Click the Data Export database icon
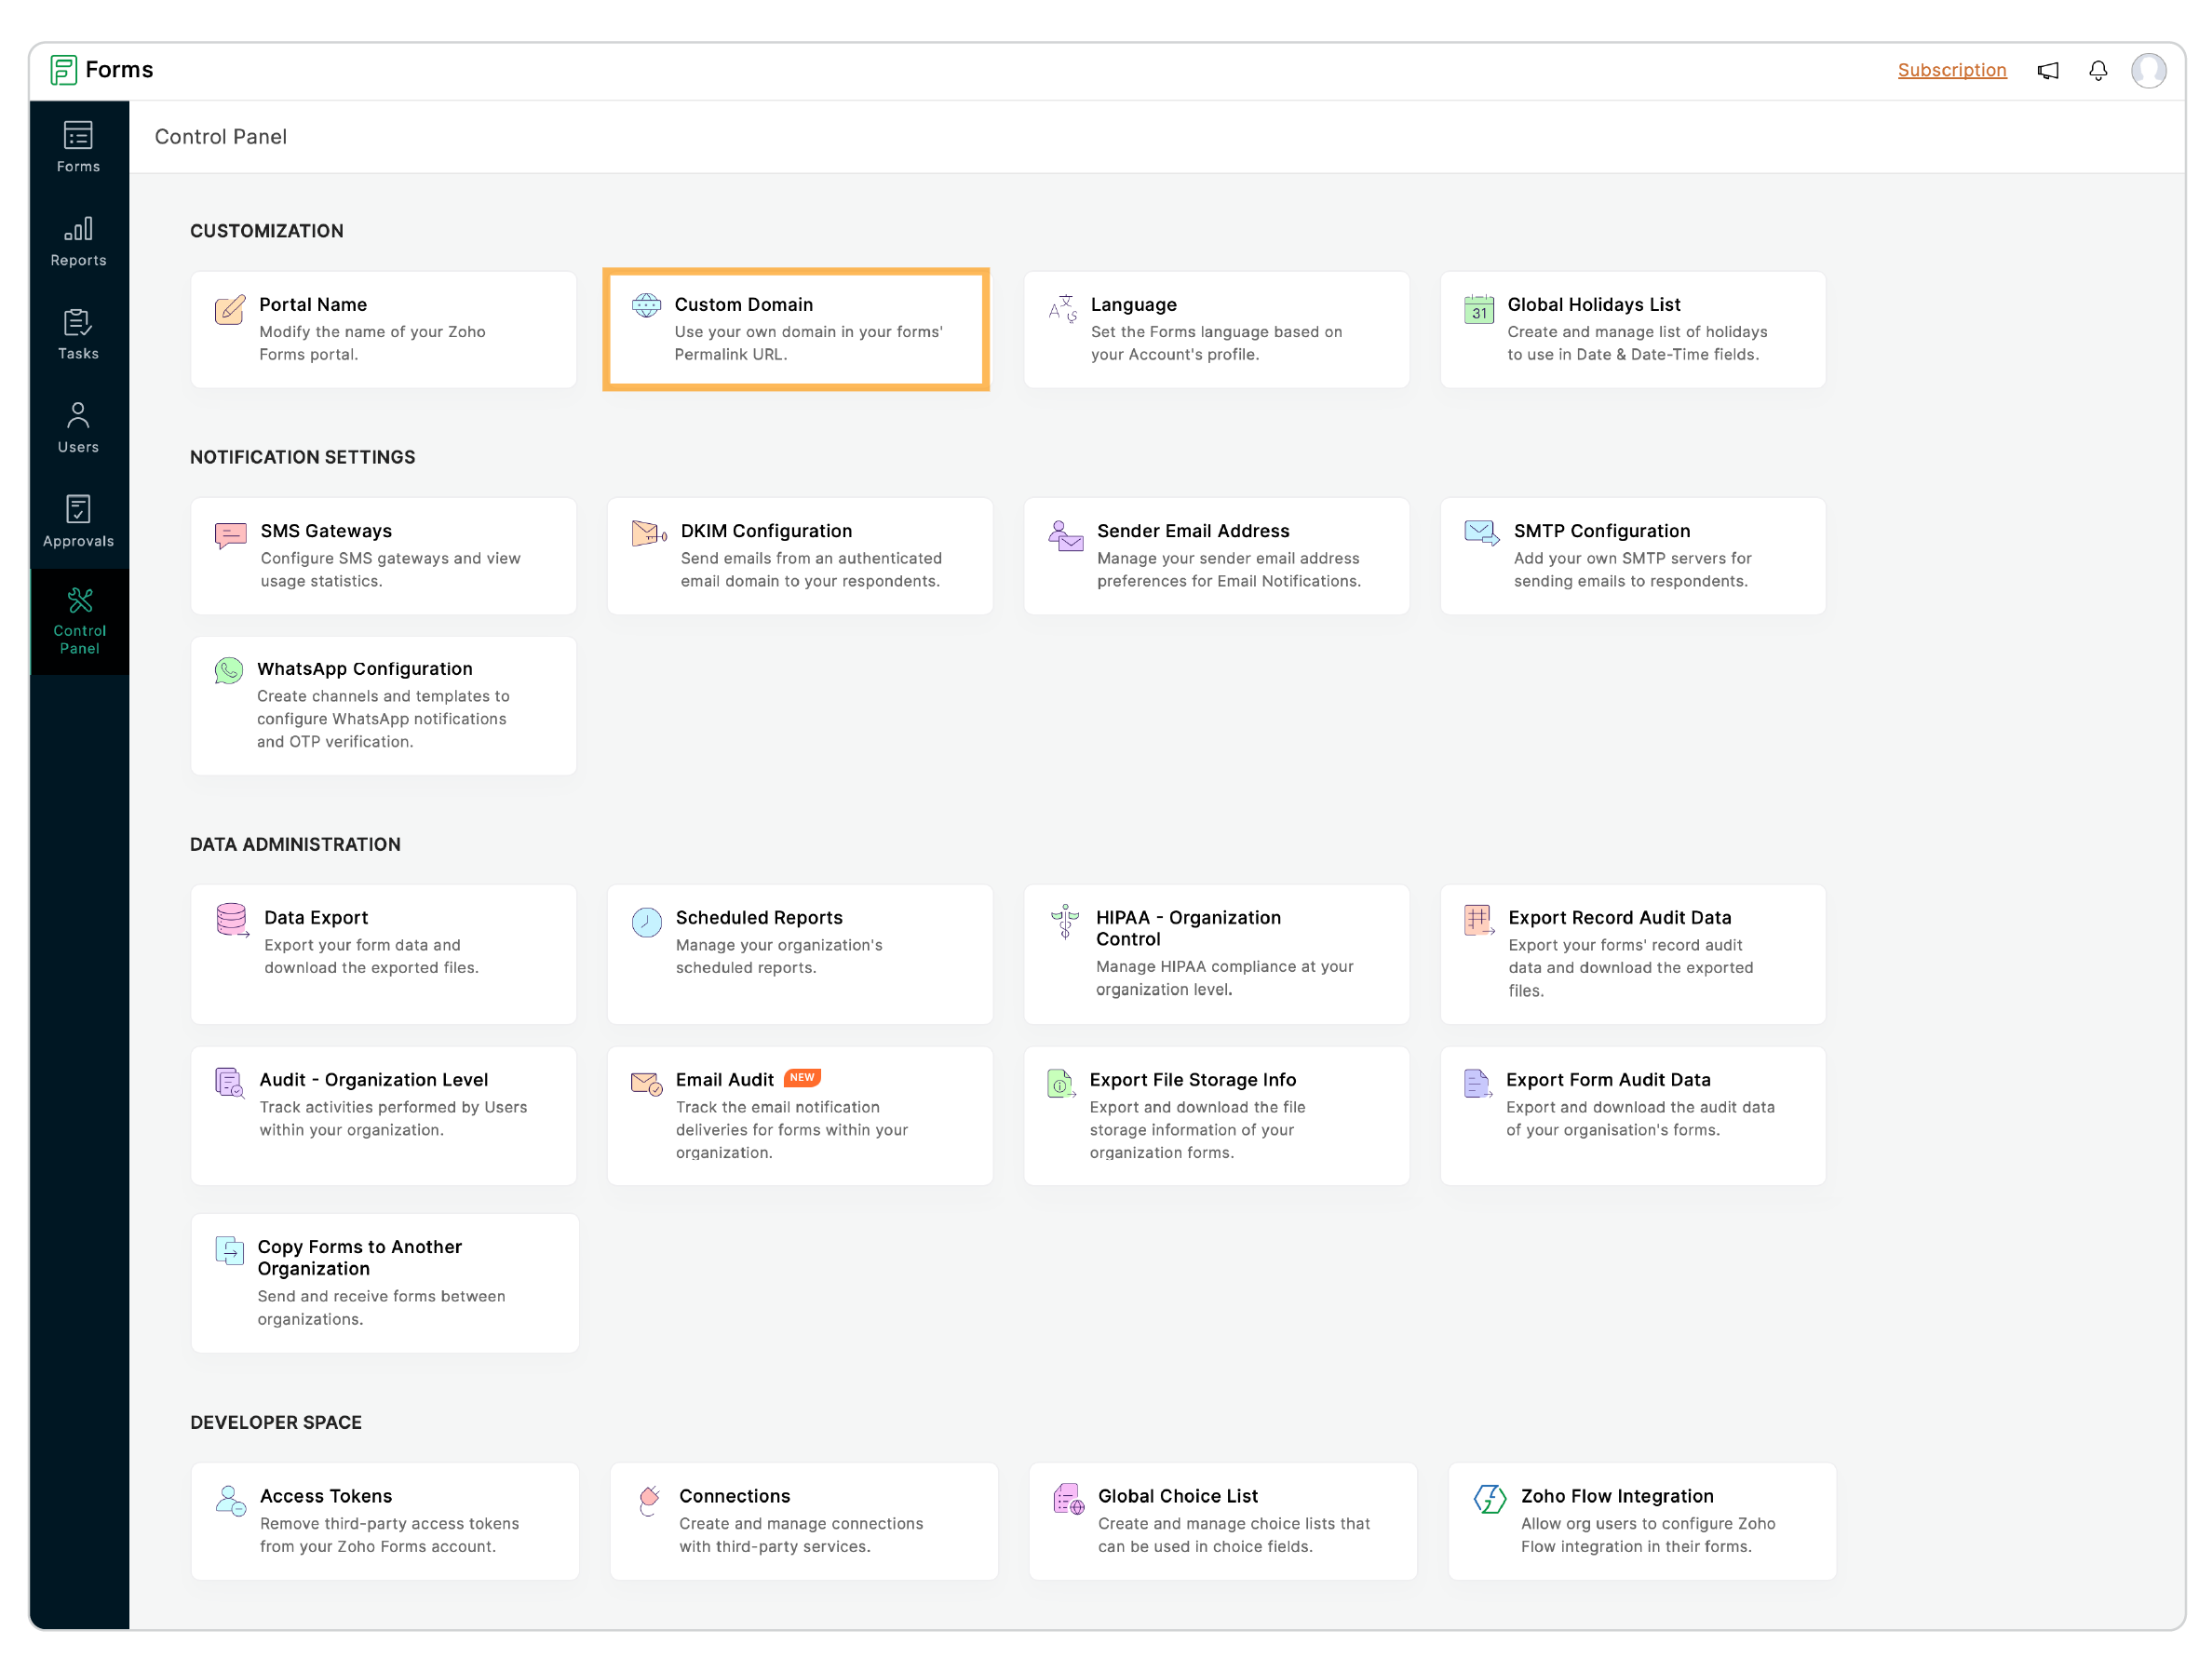Image resolution: width=2212 pixels, height=1658 pixels. (x=232, y=920)
